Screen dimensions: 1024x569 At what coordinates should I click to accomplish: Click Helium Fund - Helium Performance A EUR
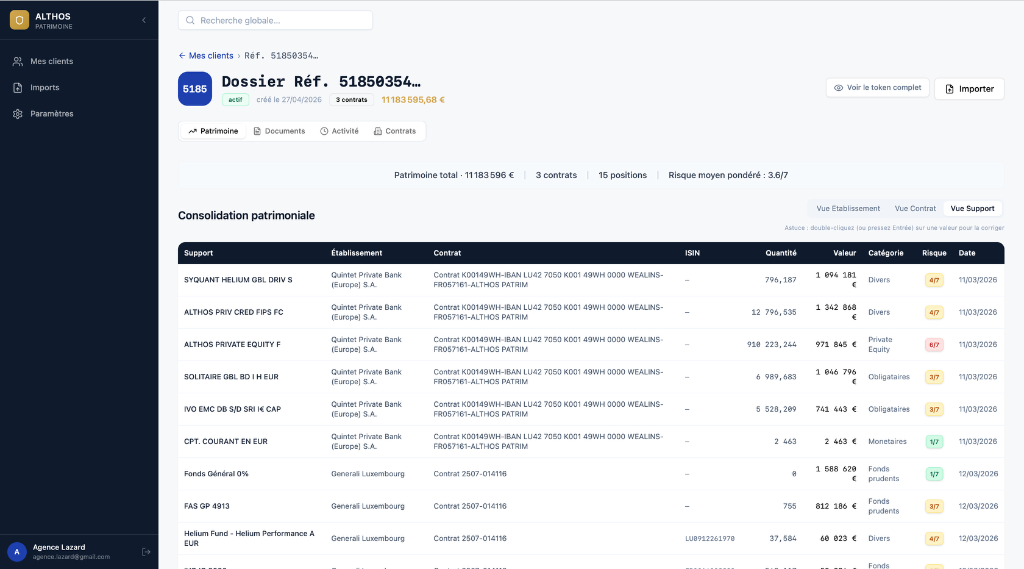(249, 538)
